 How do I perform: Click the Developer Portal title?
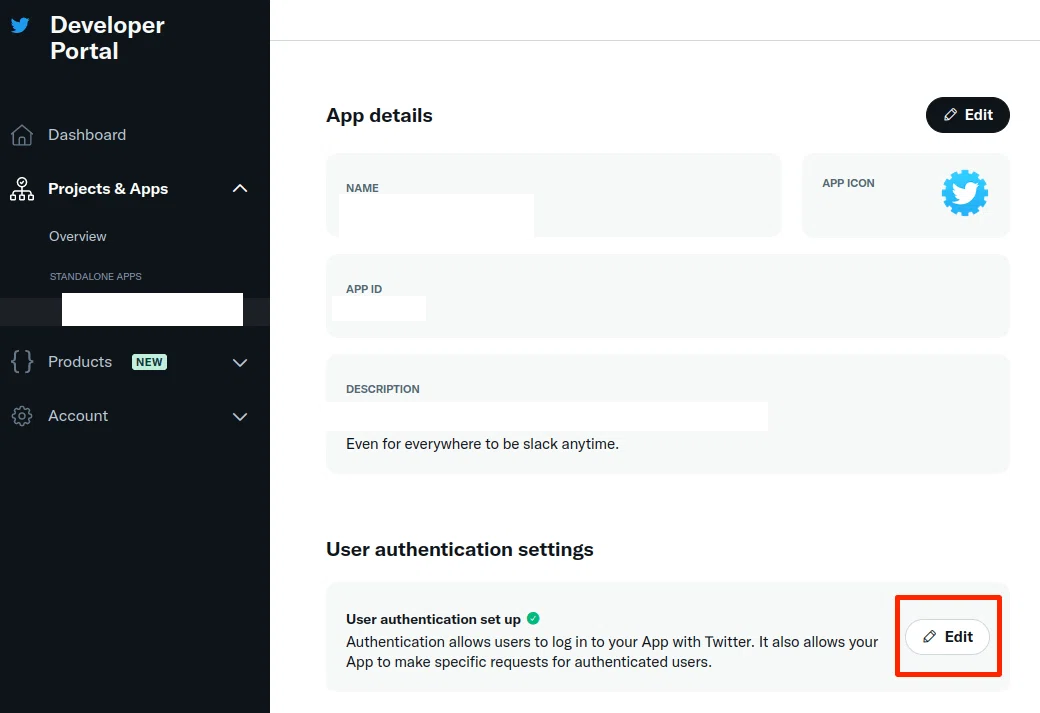(107, 38)
